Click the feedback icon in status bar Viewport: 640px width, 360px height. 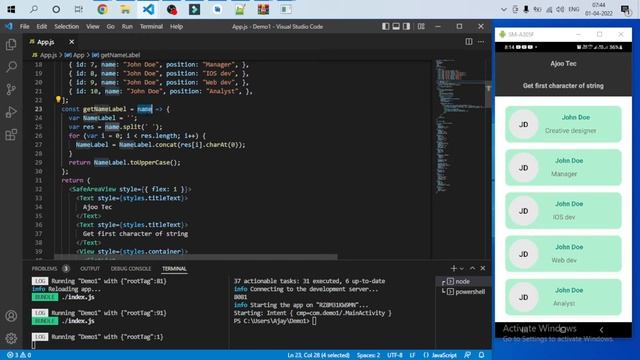tap(467, 355)
